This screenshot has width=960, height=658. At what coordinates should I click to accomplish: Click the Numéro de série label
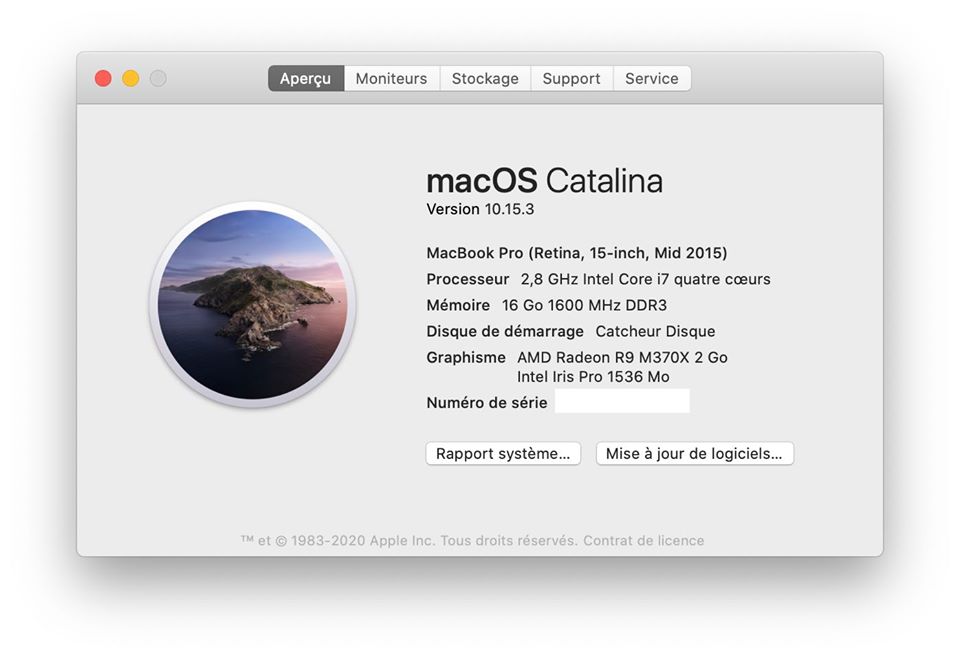(x=487, y=403)
